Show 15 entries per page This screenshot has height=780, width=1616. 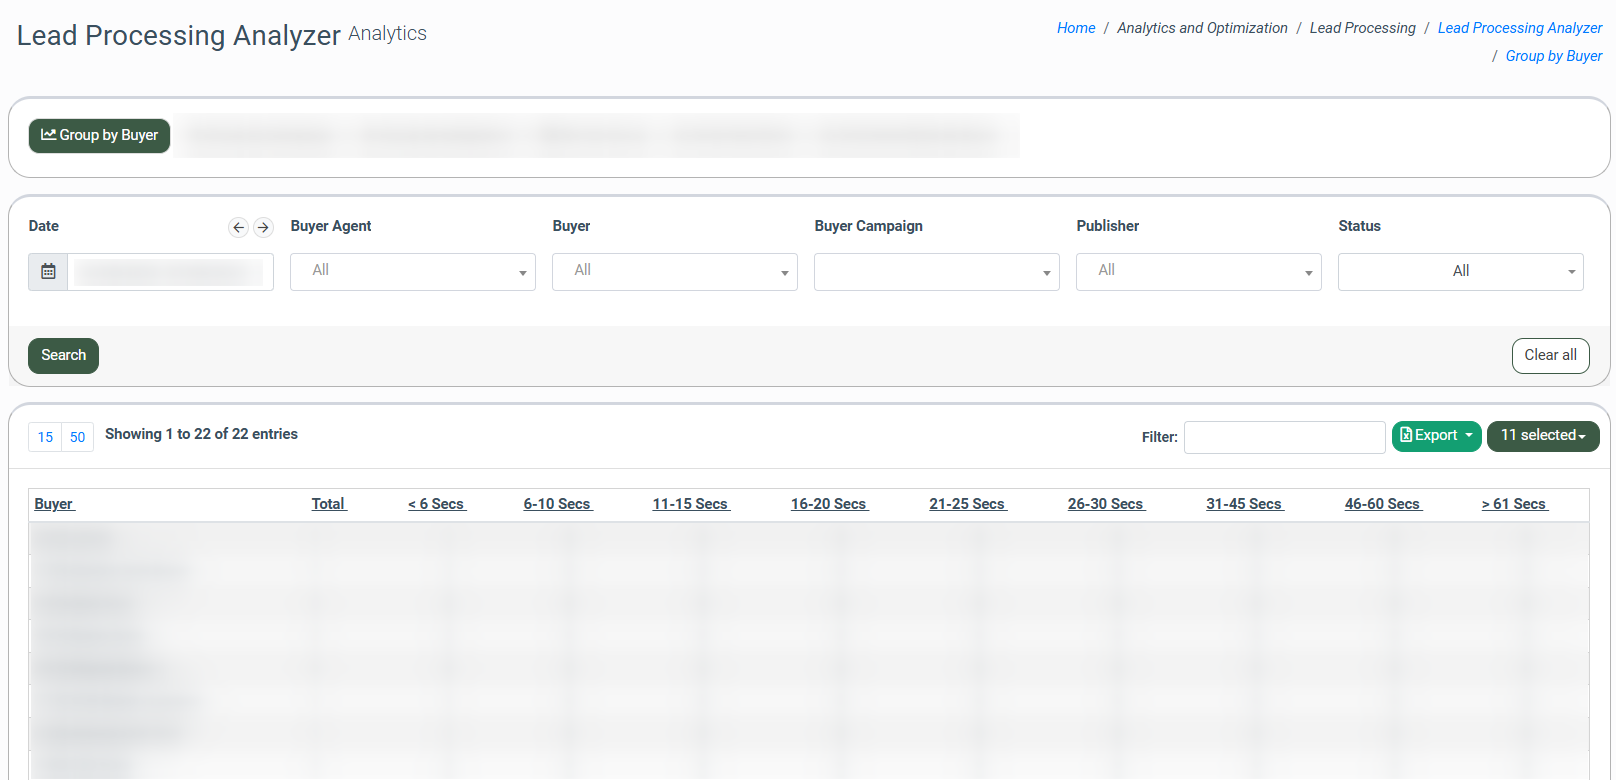[45, 437]
